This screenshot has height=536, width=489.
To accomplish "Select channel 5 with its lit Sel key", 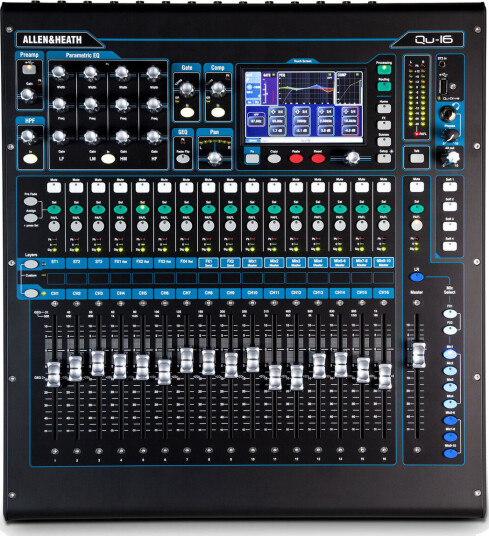I will tap(142, 209).
